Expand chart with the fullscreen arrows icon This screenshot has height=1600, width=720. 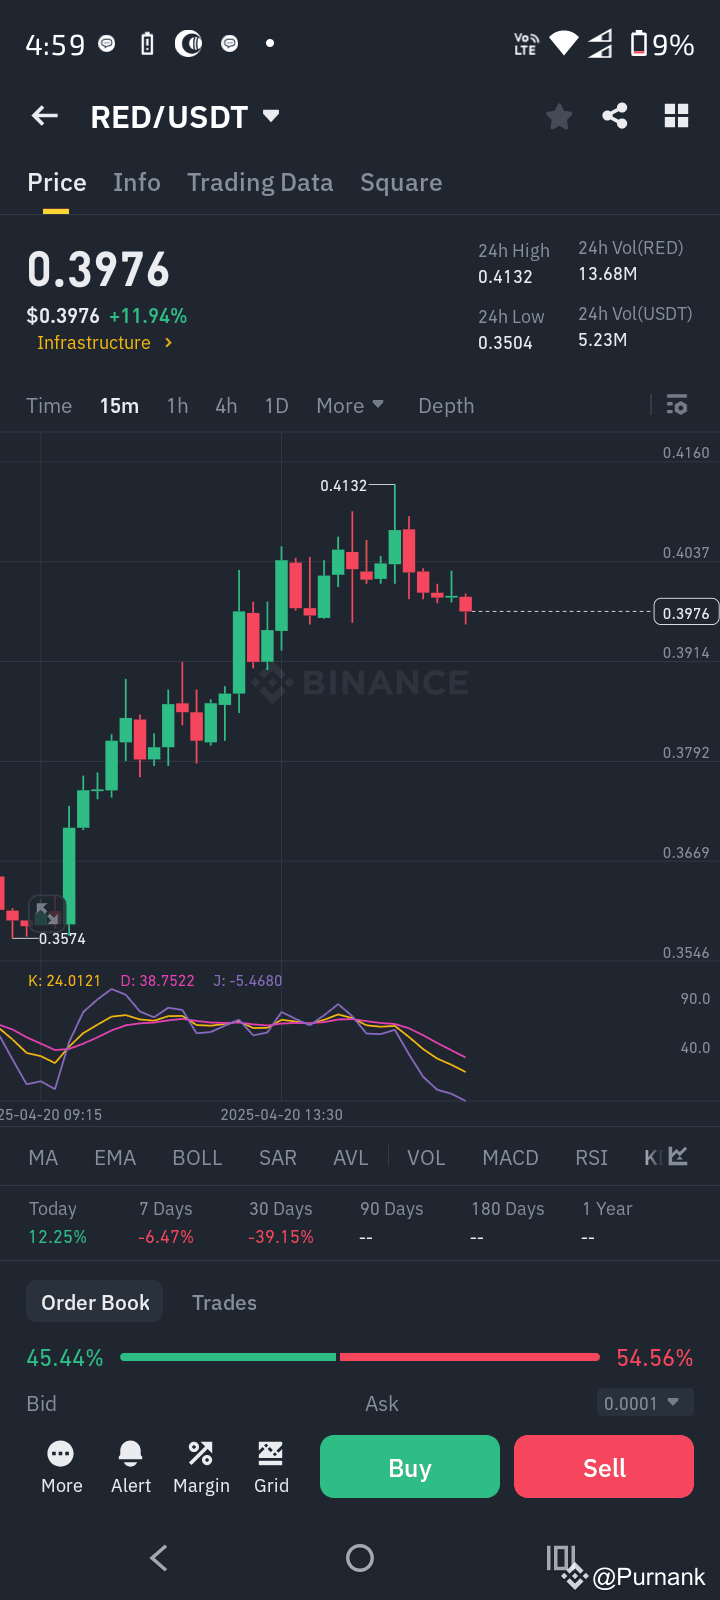pos(46,913)
